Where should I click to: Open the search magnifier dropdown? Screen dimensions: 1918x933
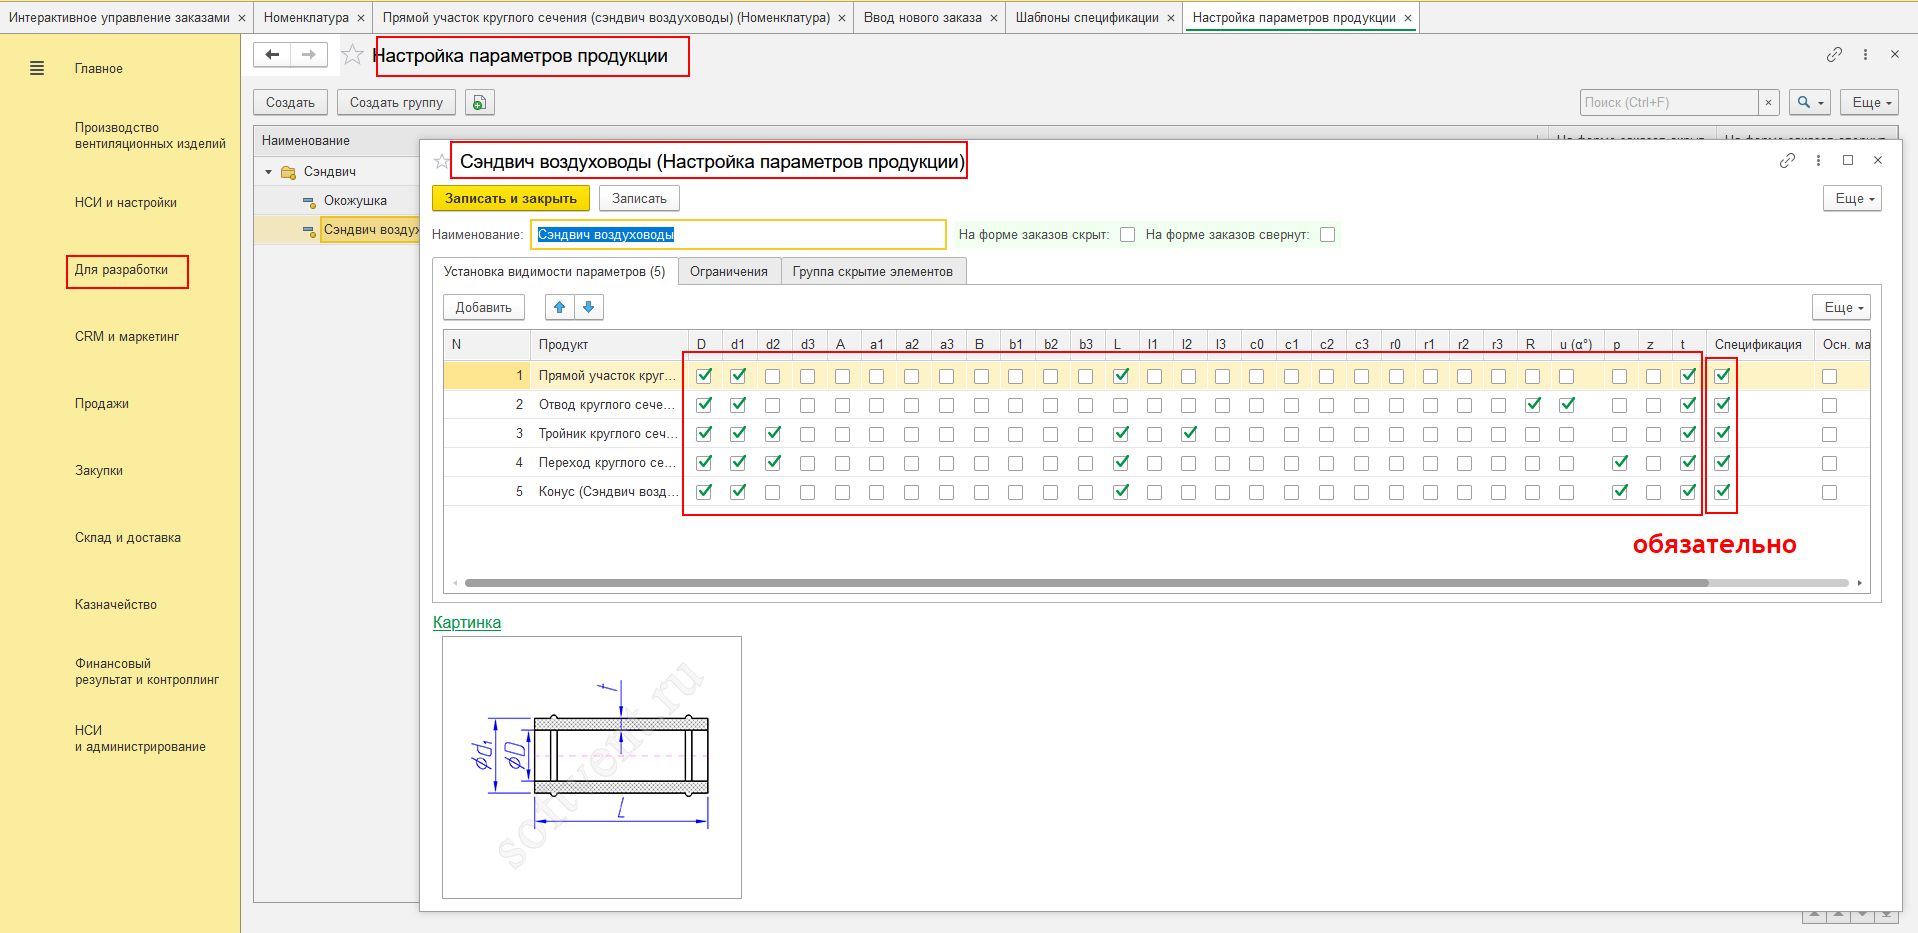tap(1811, 103)
